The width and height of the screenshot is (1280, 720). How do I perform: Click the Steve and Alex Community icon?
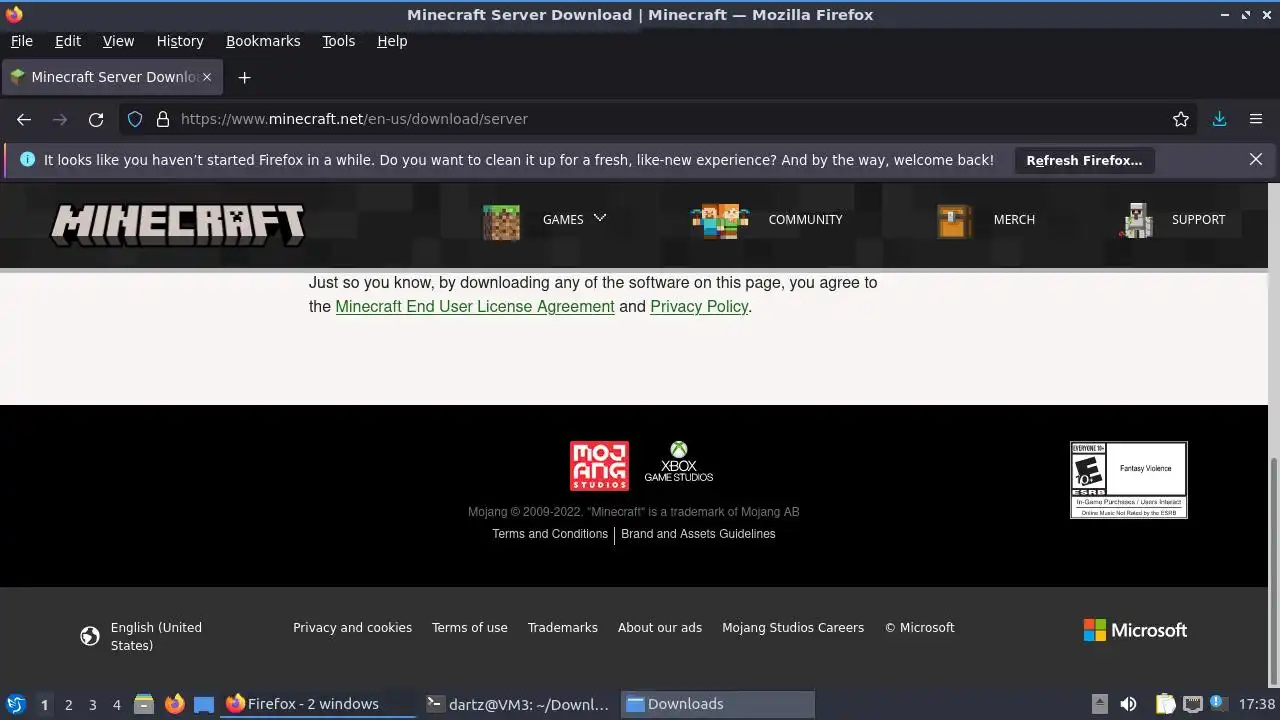tap(720, 221)
